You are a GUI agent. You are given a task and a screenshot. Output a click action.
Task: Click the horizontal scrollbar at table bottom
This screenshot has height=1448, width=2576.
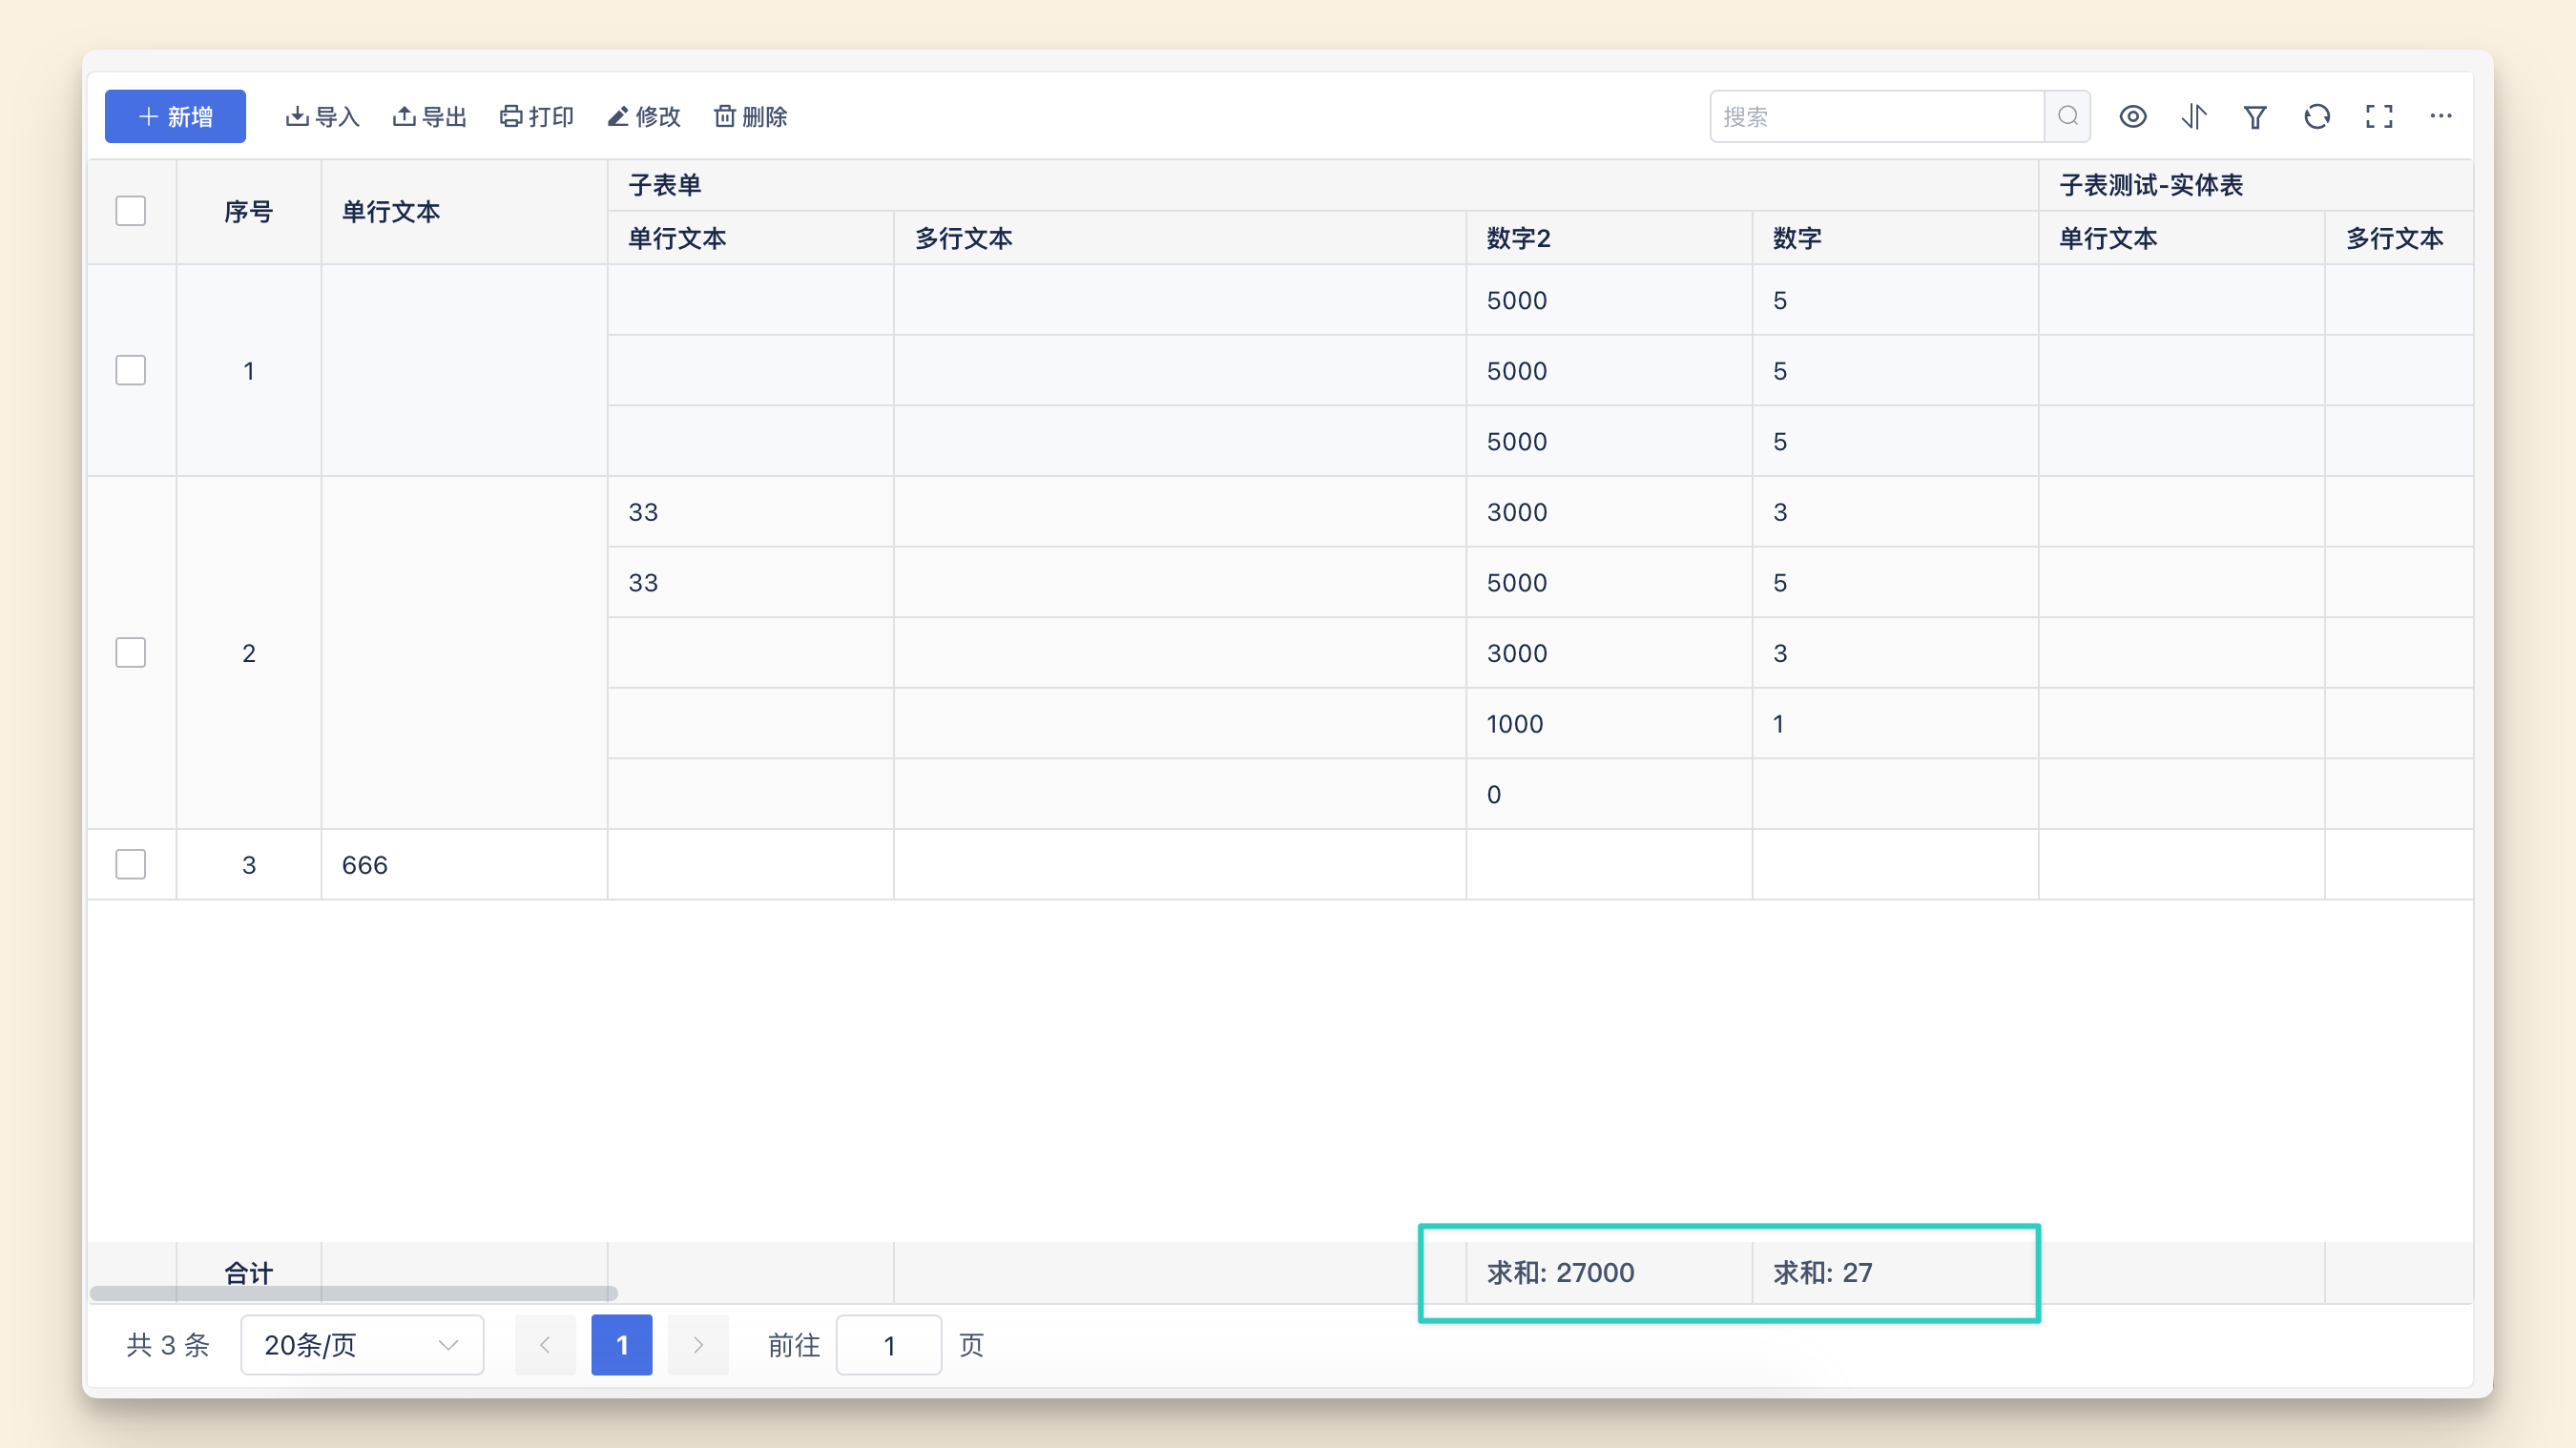(x=353, y=1293)
